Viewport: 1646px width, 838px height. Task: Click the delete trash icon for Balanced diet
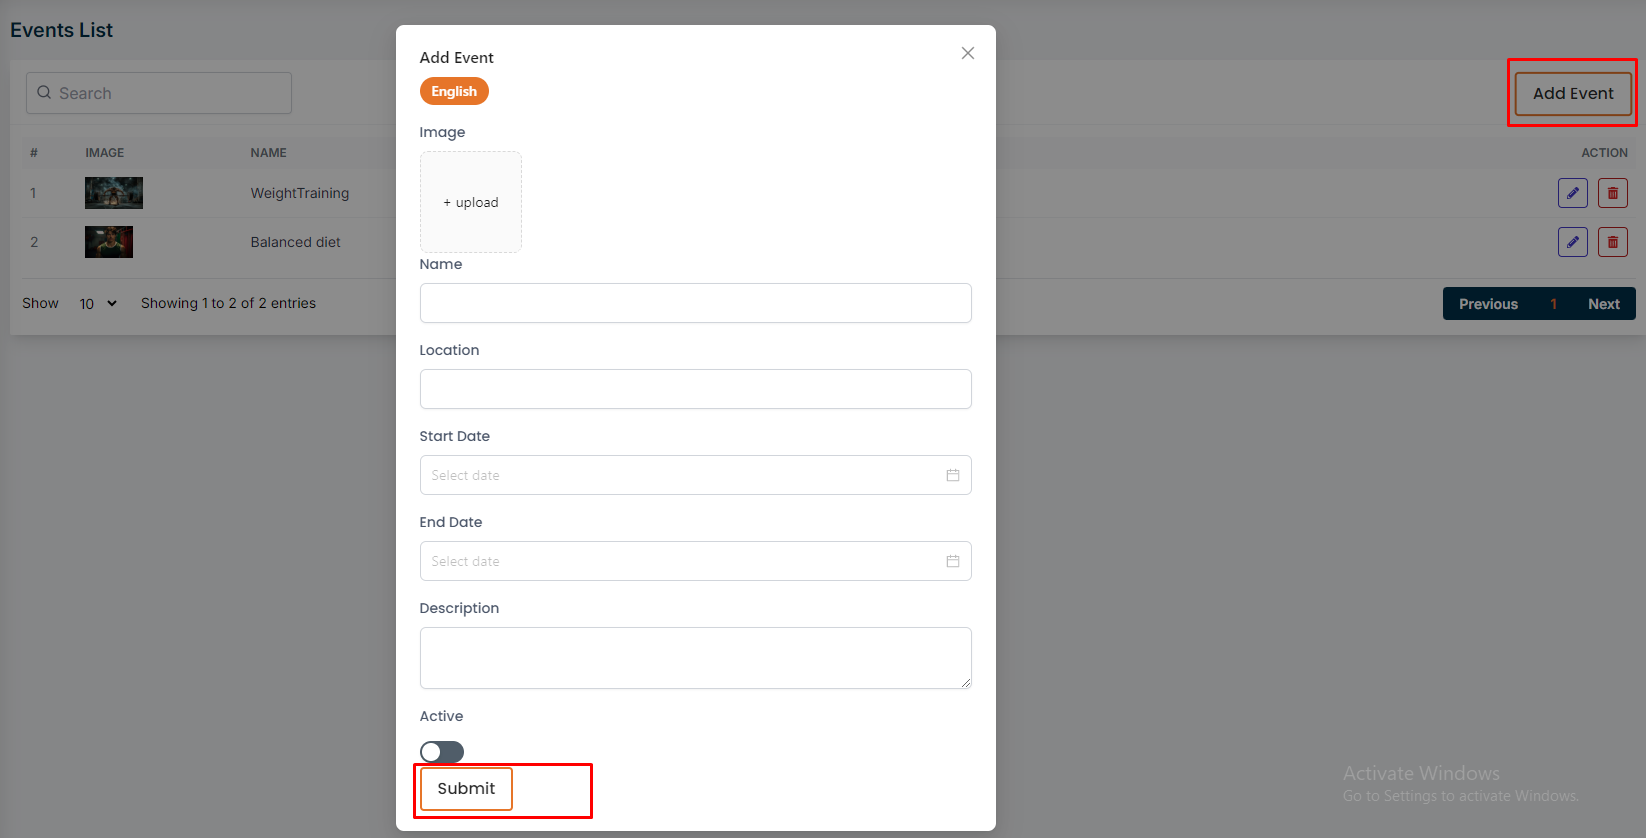click(1612, 242)
